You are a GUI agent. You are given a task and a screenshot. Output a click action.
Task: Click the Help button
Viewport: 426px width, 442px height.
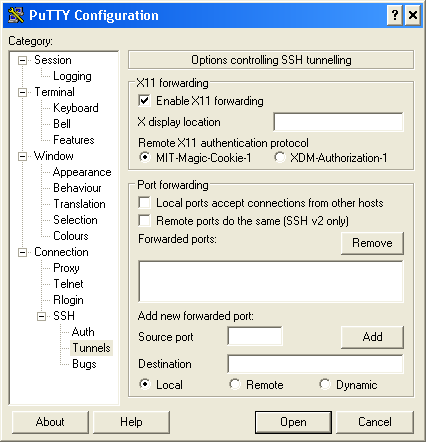point(131,422)
